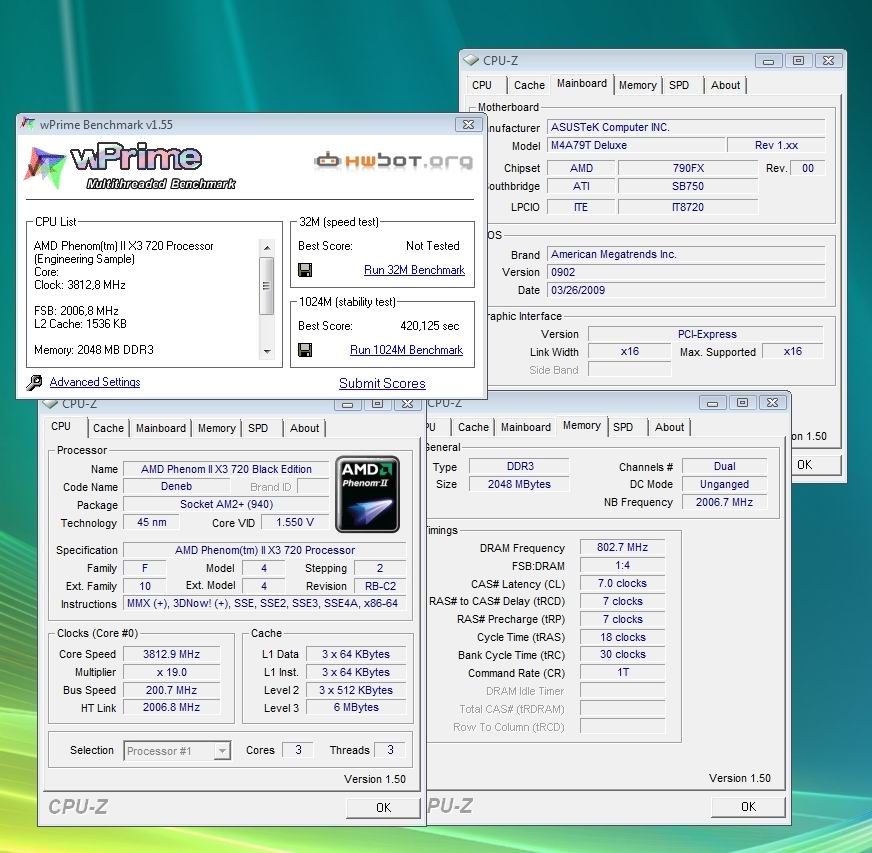Open About tab in Memory window
This screenshot has width=872, height=853.
tap(670, 427)
